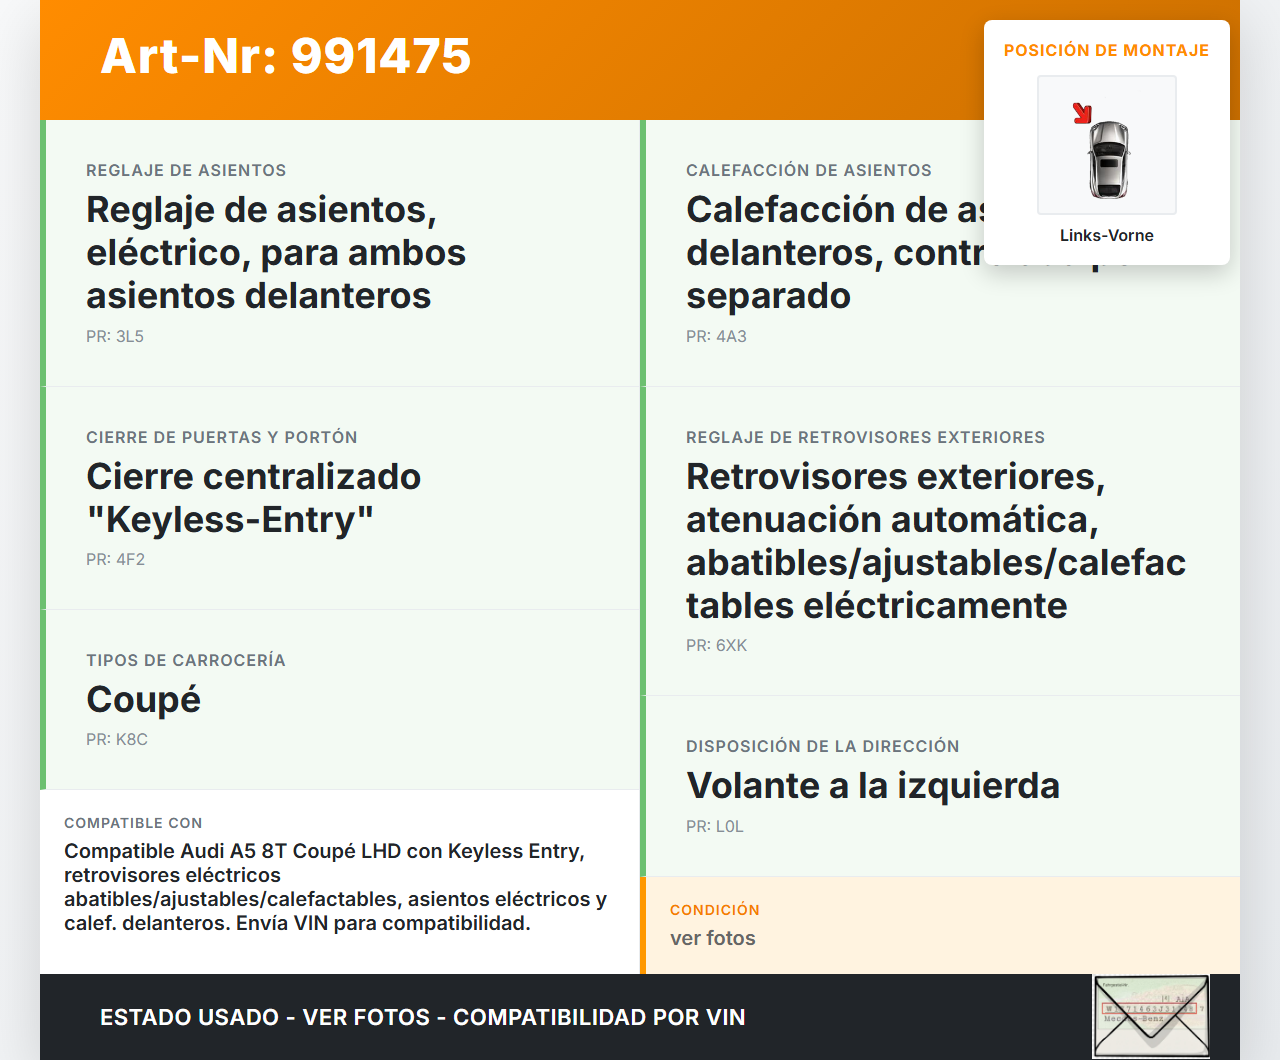Click the PR: L0L code
1280x1060 pixels.
pyautogui.click(x=714, y=826)
